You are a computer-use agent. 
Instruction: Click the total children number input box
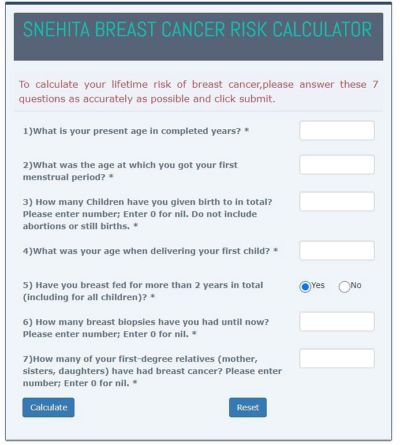(x=337, y=201)
